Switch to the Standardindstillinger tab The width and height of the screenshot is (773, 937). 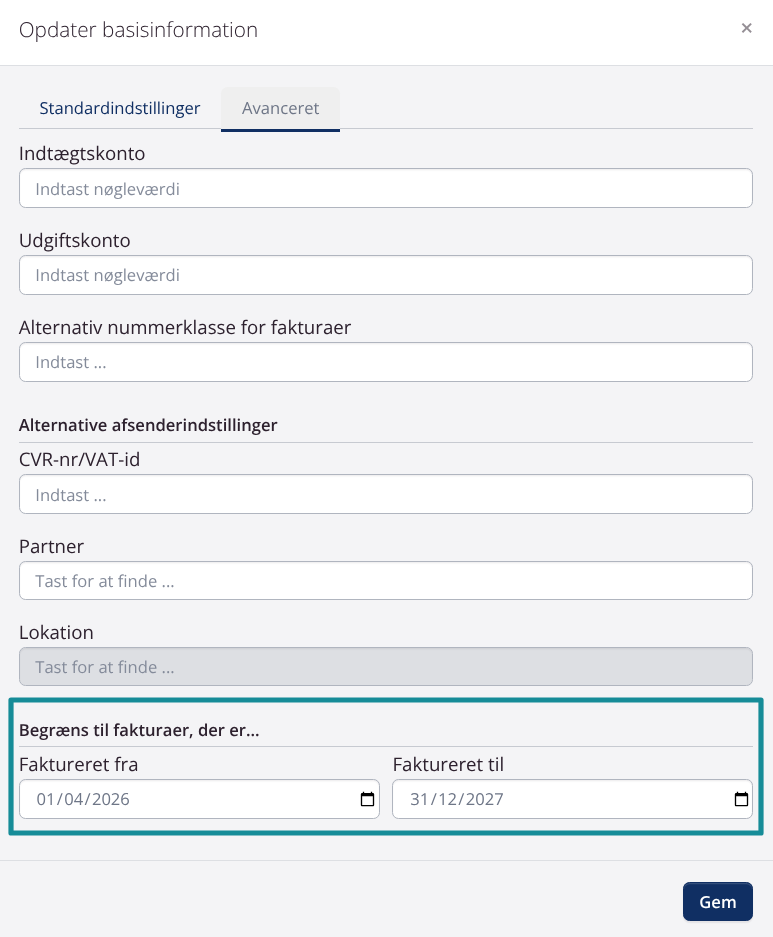[x=120, y=108]
